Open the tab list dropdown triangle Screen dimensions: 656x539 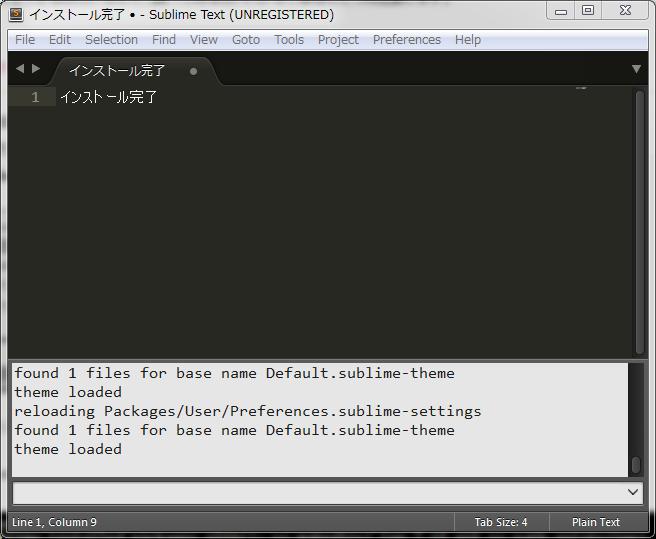click(x=636, y=69)
